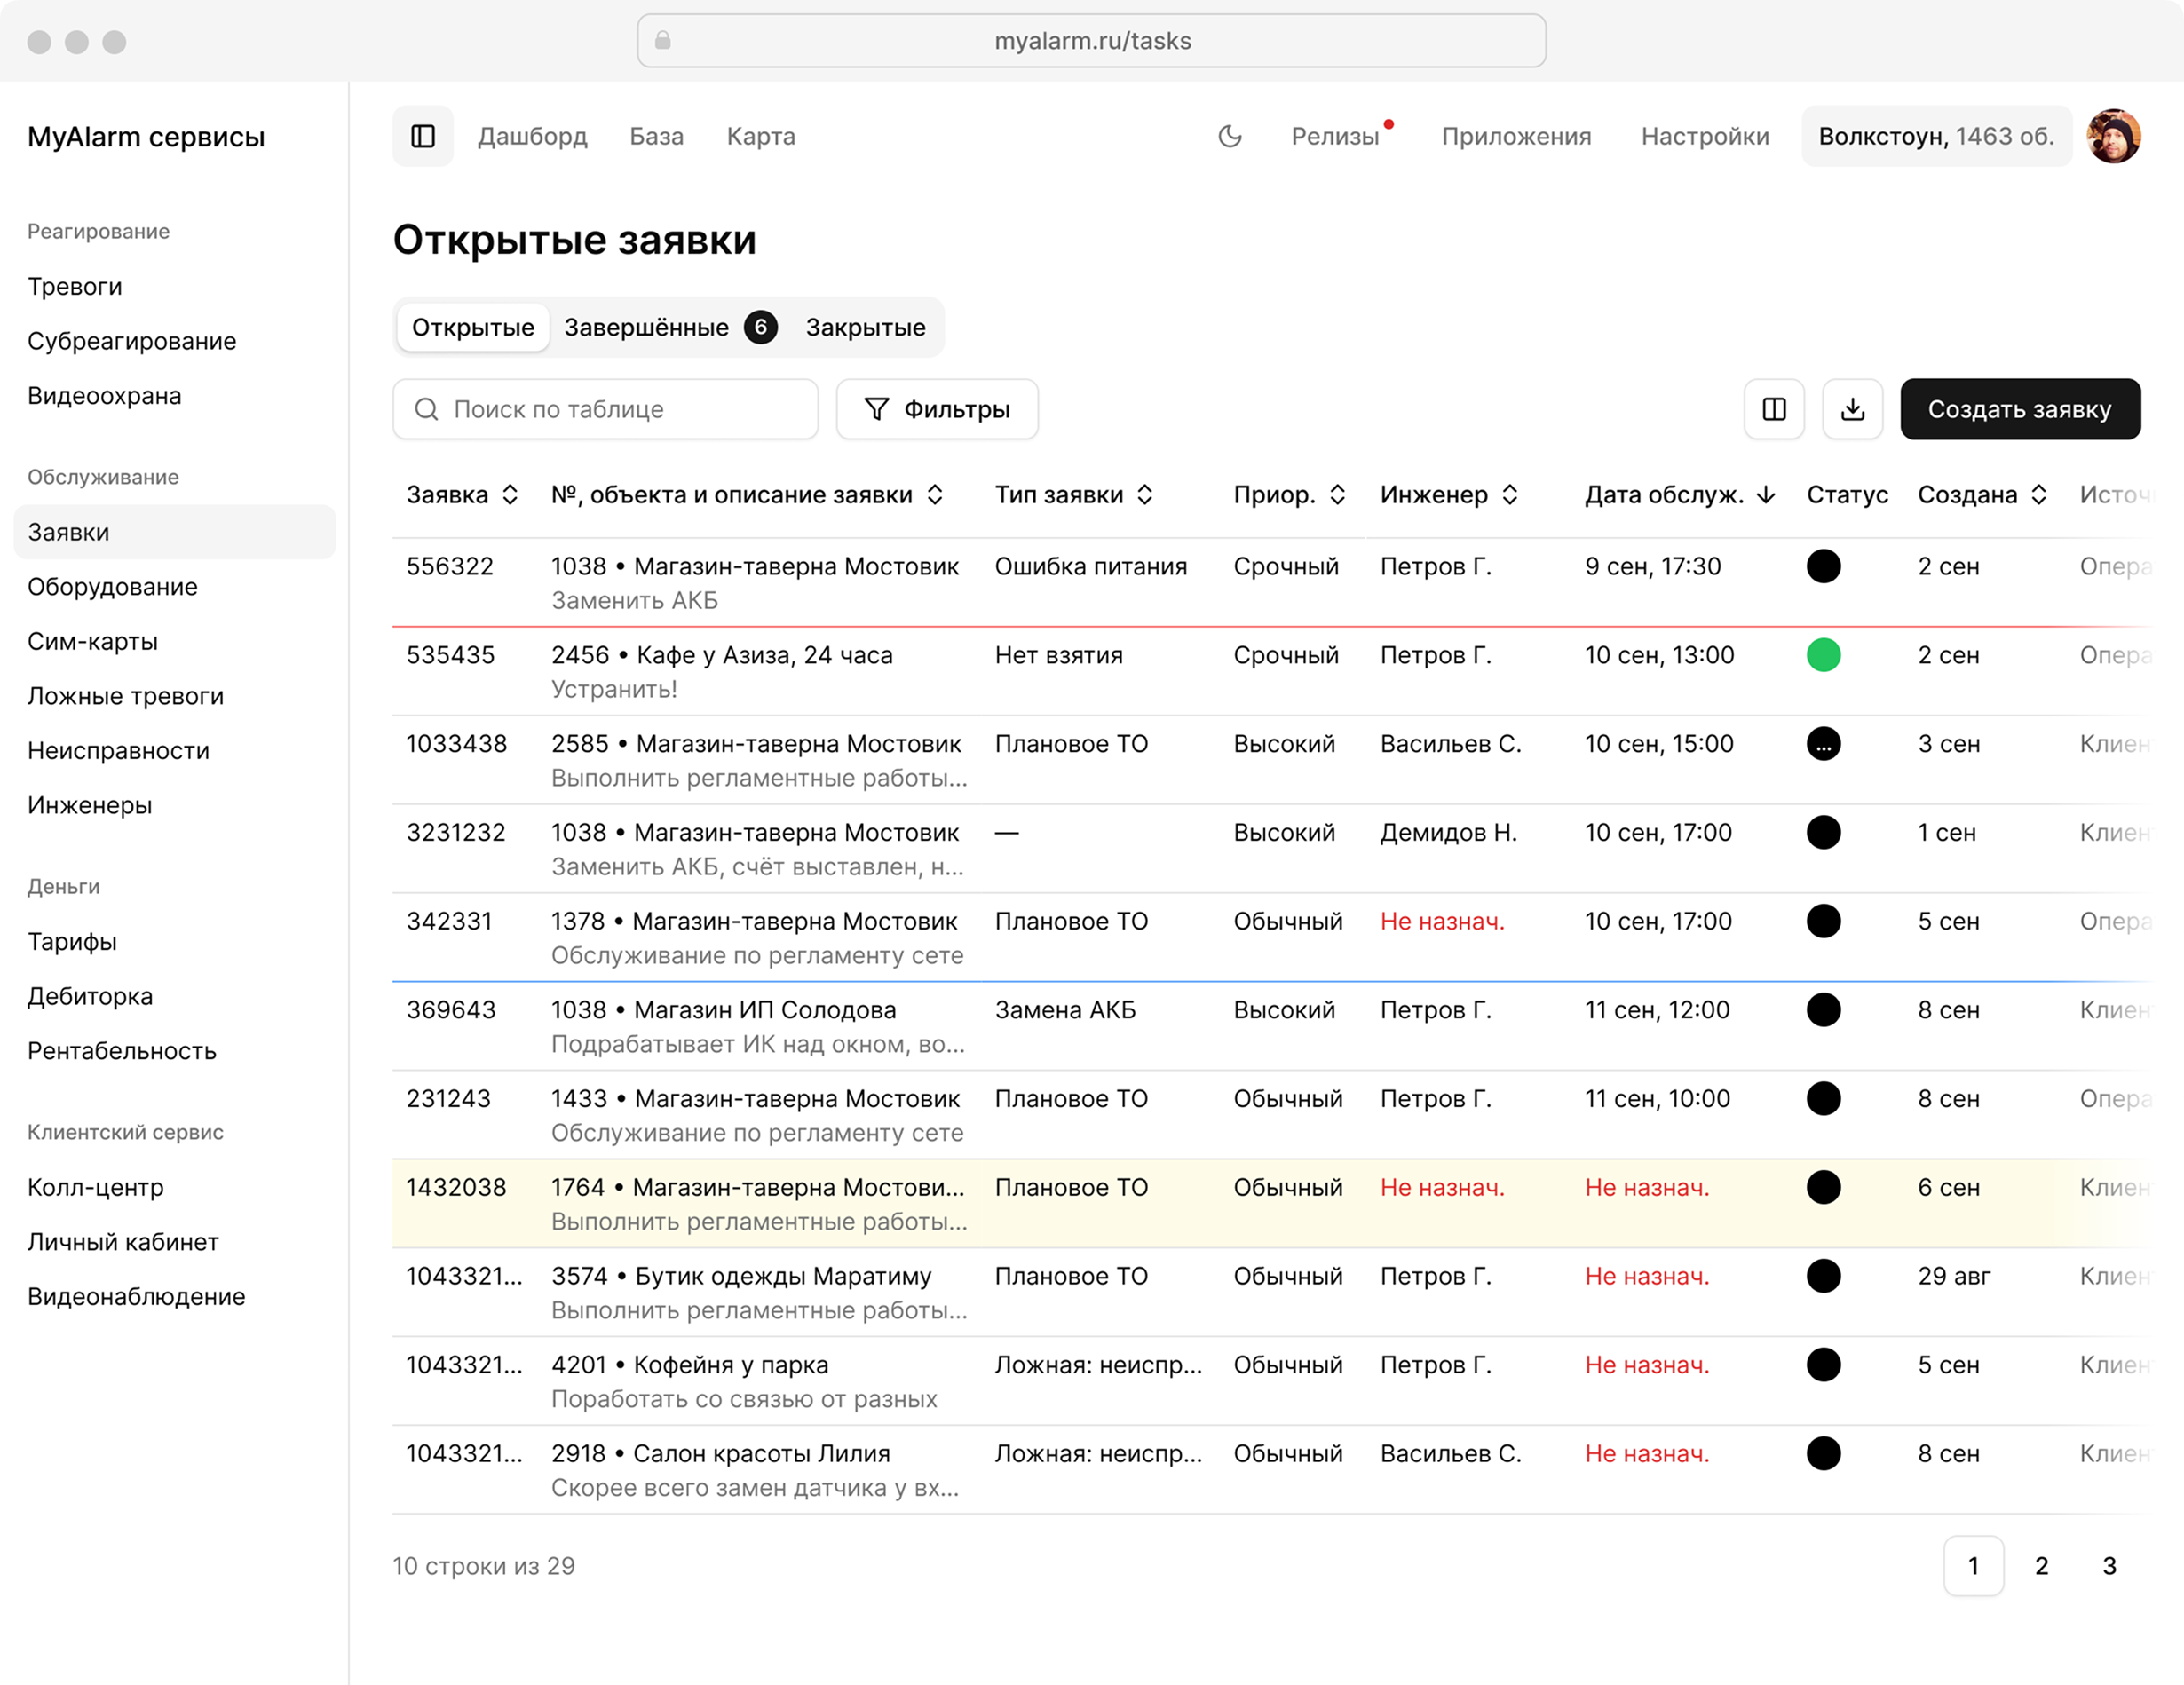Sort by Приор. column
Screen dimensions: 2184x1685
coord(1337,495)
